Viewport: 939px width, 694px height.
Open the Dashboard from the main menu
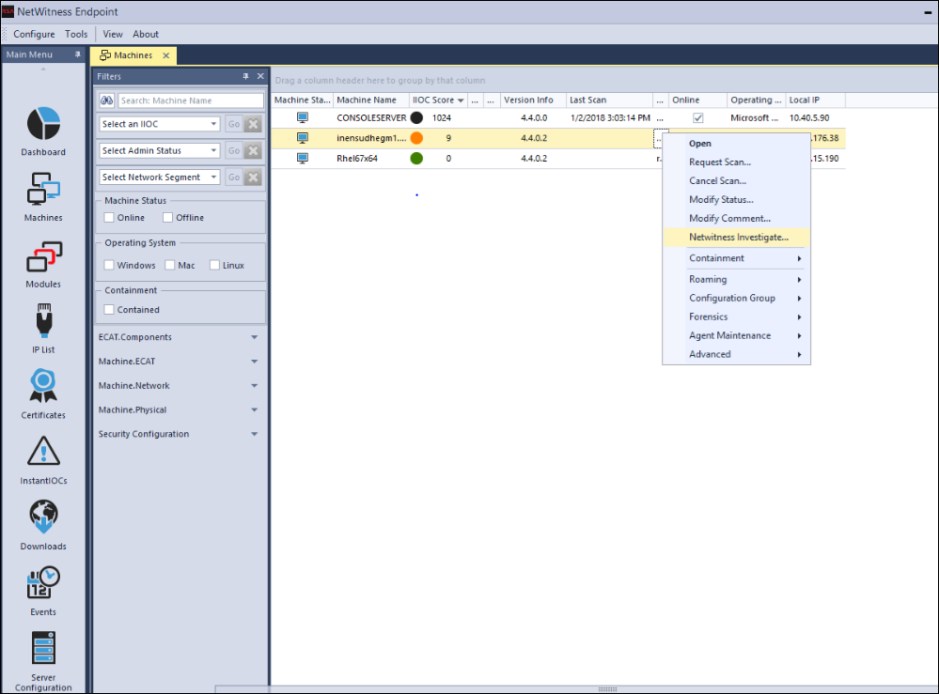click(43, 126)
